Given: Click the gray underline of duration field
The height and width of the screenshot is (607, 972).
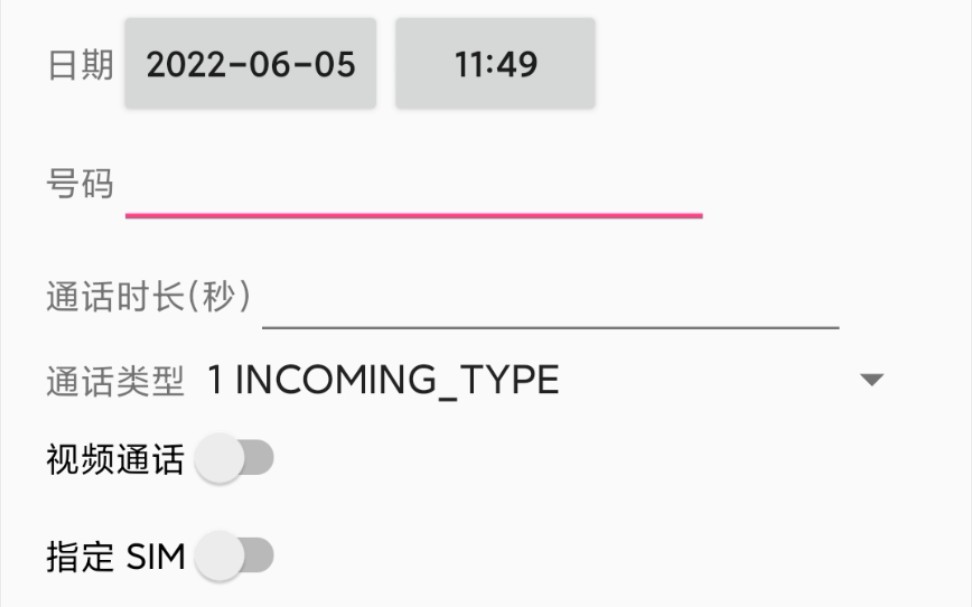Looking at the screenshot, I should (550, 326).
